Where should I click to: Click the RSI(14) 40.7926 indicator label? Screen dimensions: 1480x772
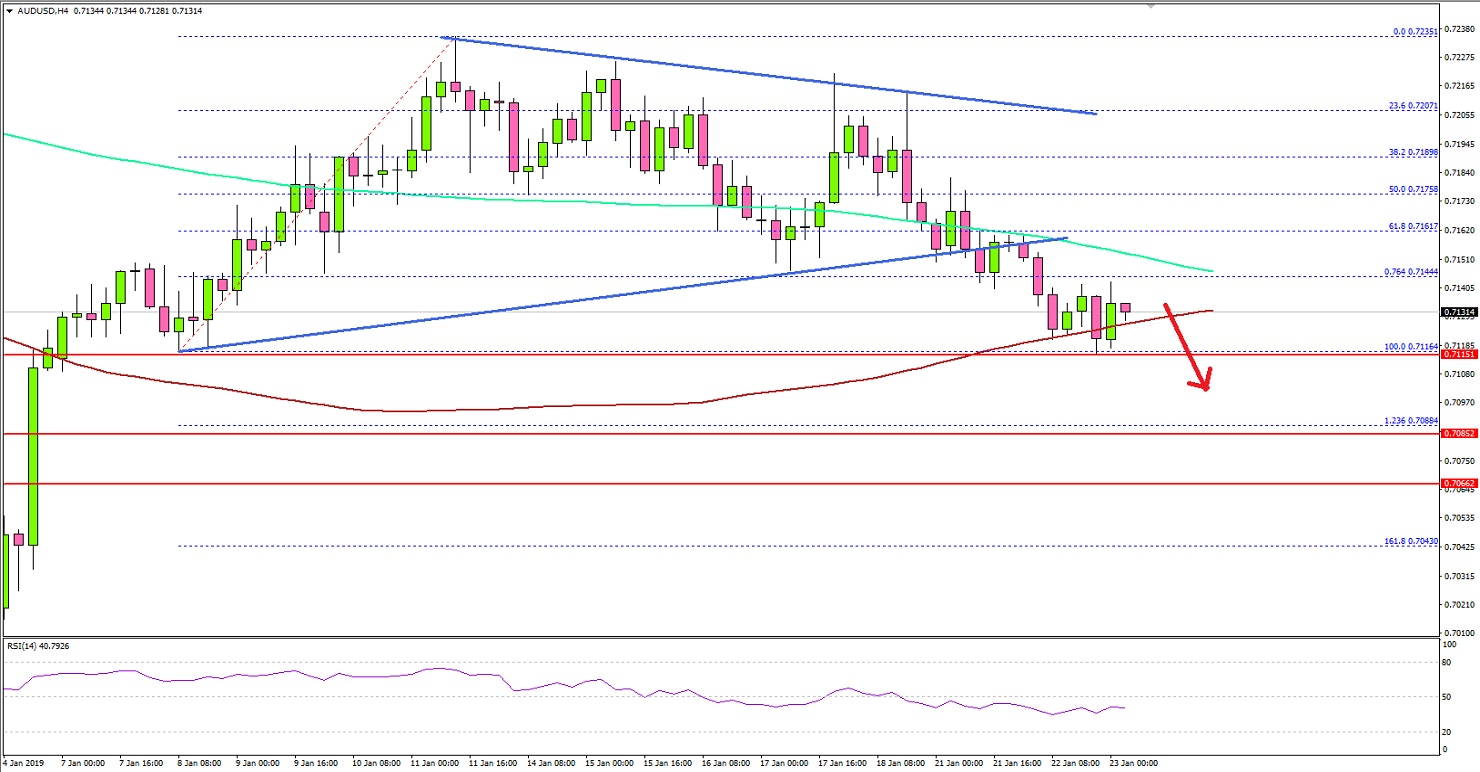click(40, 646)
